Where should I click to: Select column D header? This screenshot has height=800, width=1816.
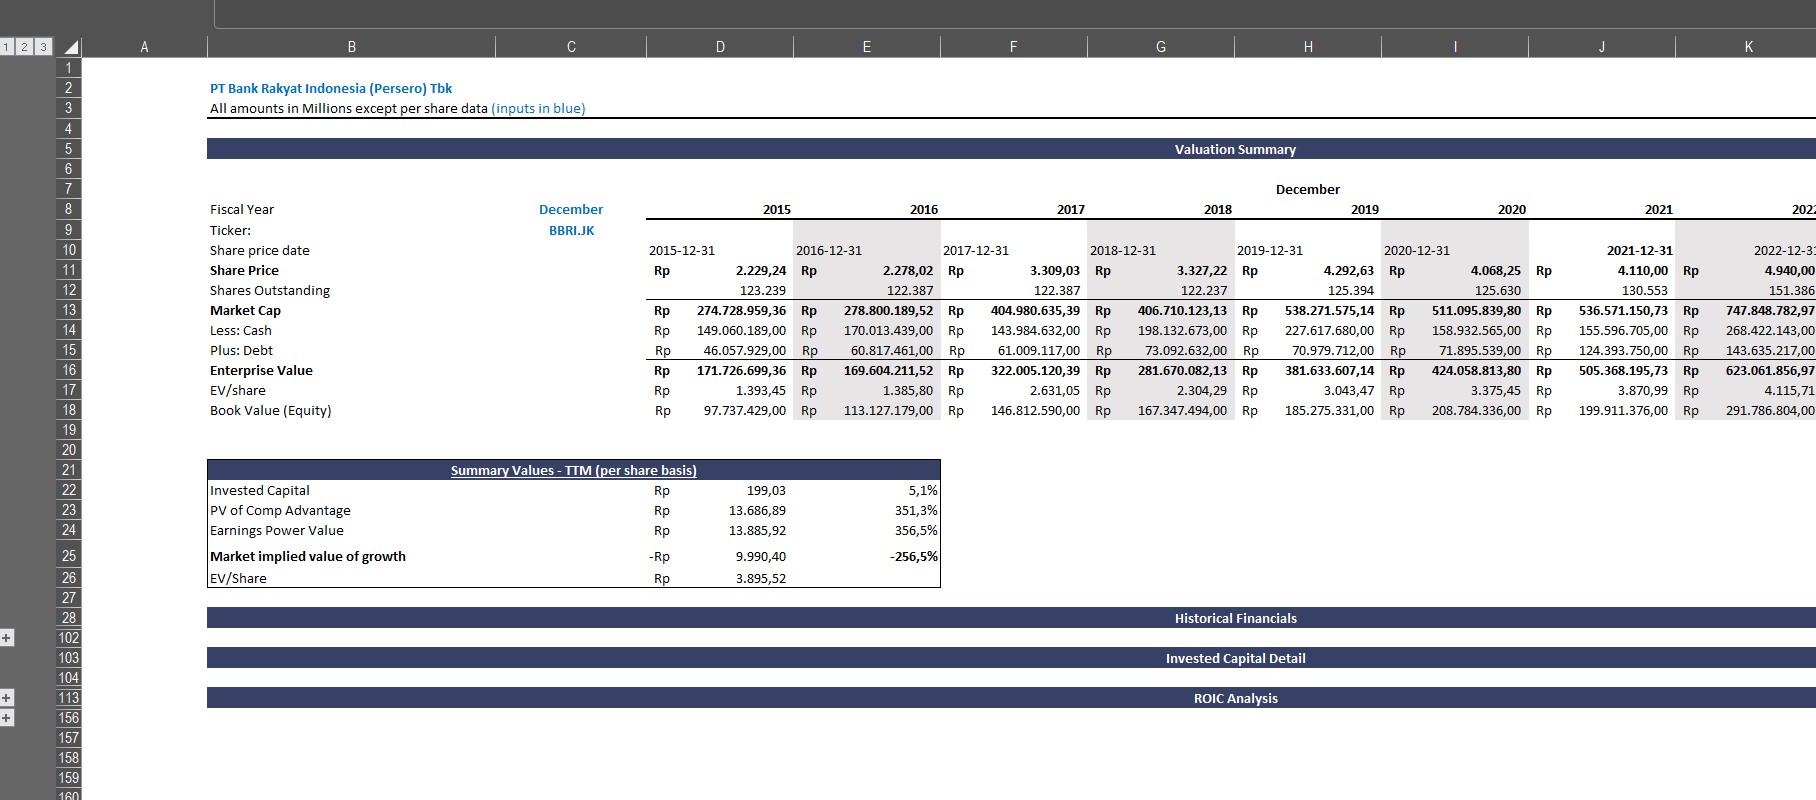[x=720, y=47]
